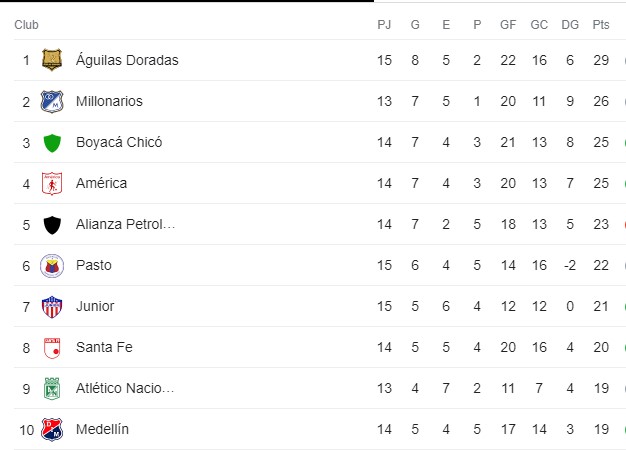
Task: Open the Santa Fe team link
Action: click(x=104, y=347)
